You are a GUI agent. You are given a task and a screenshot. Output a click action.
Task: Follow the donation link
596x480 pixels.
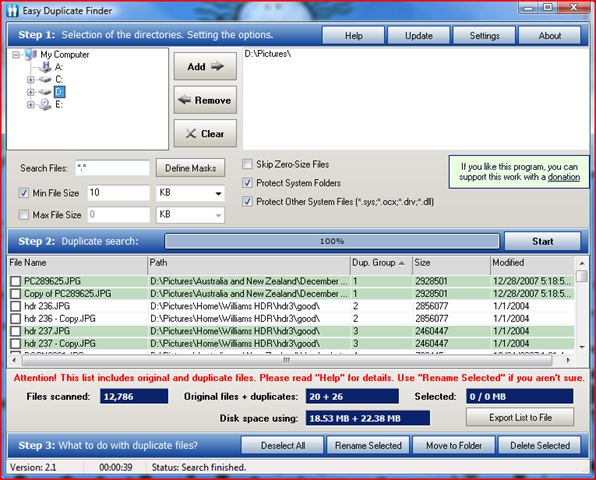pos(564,177)
